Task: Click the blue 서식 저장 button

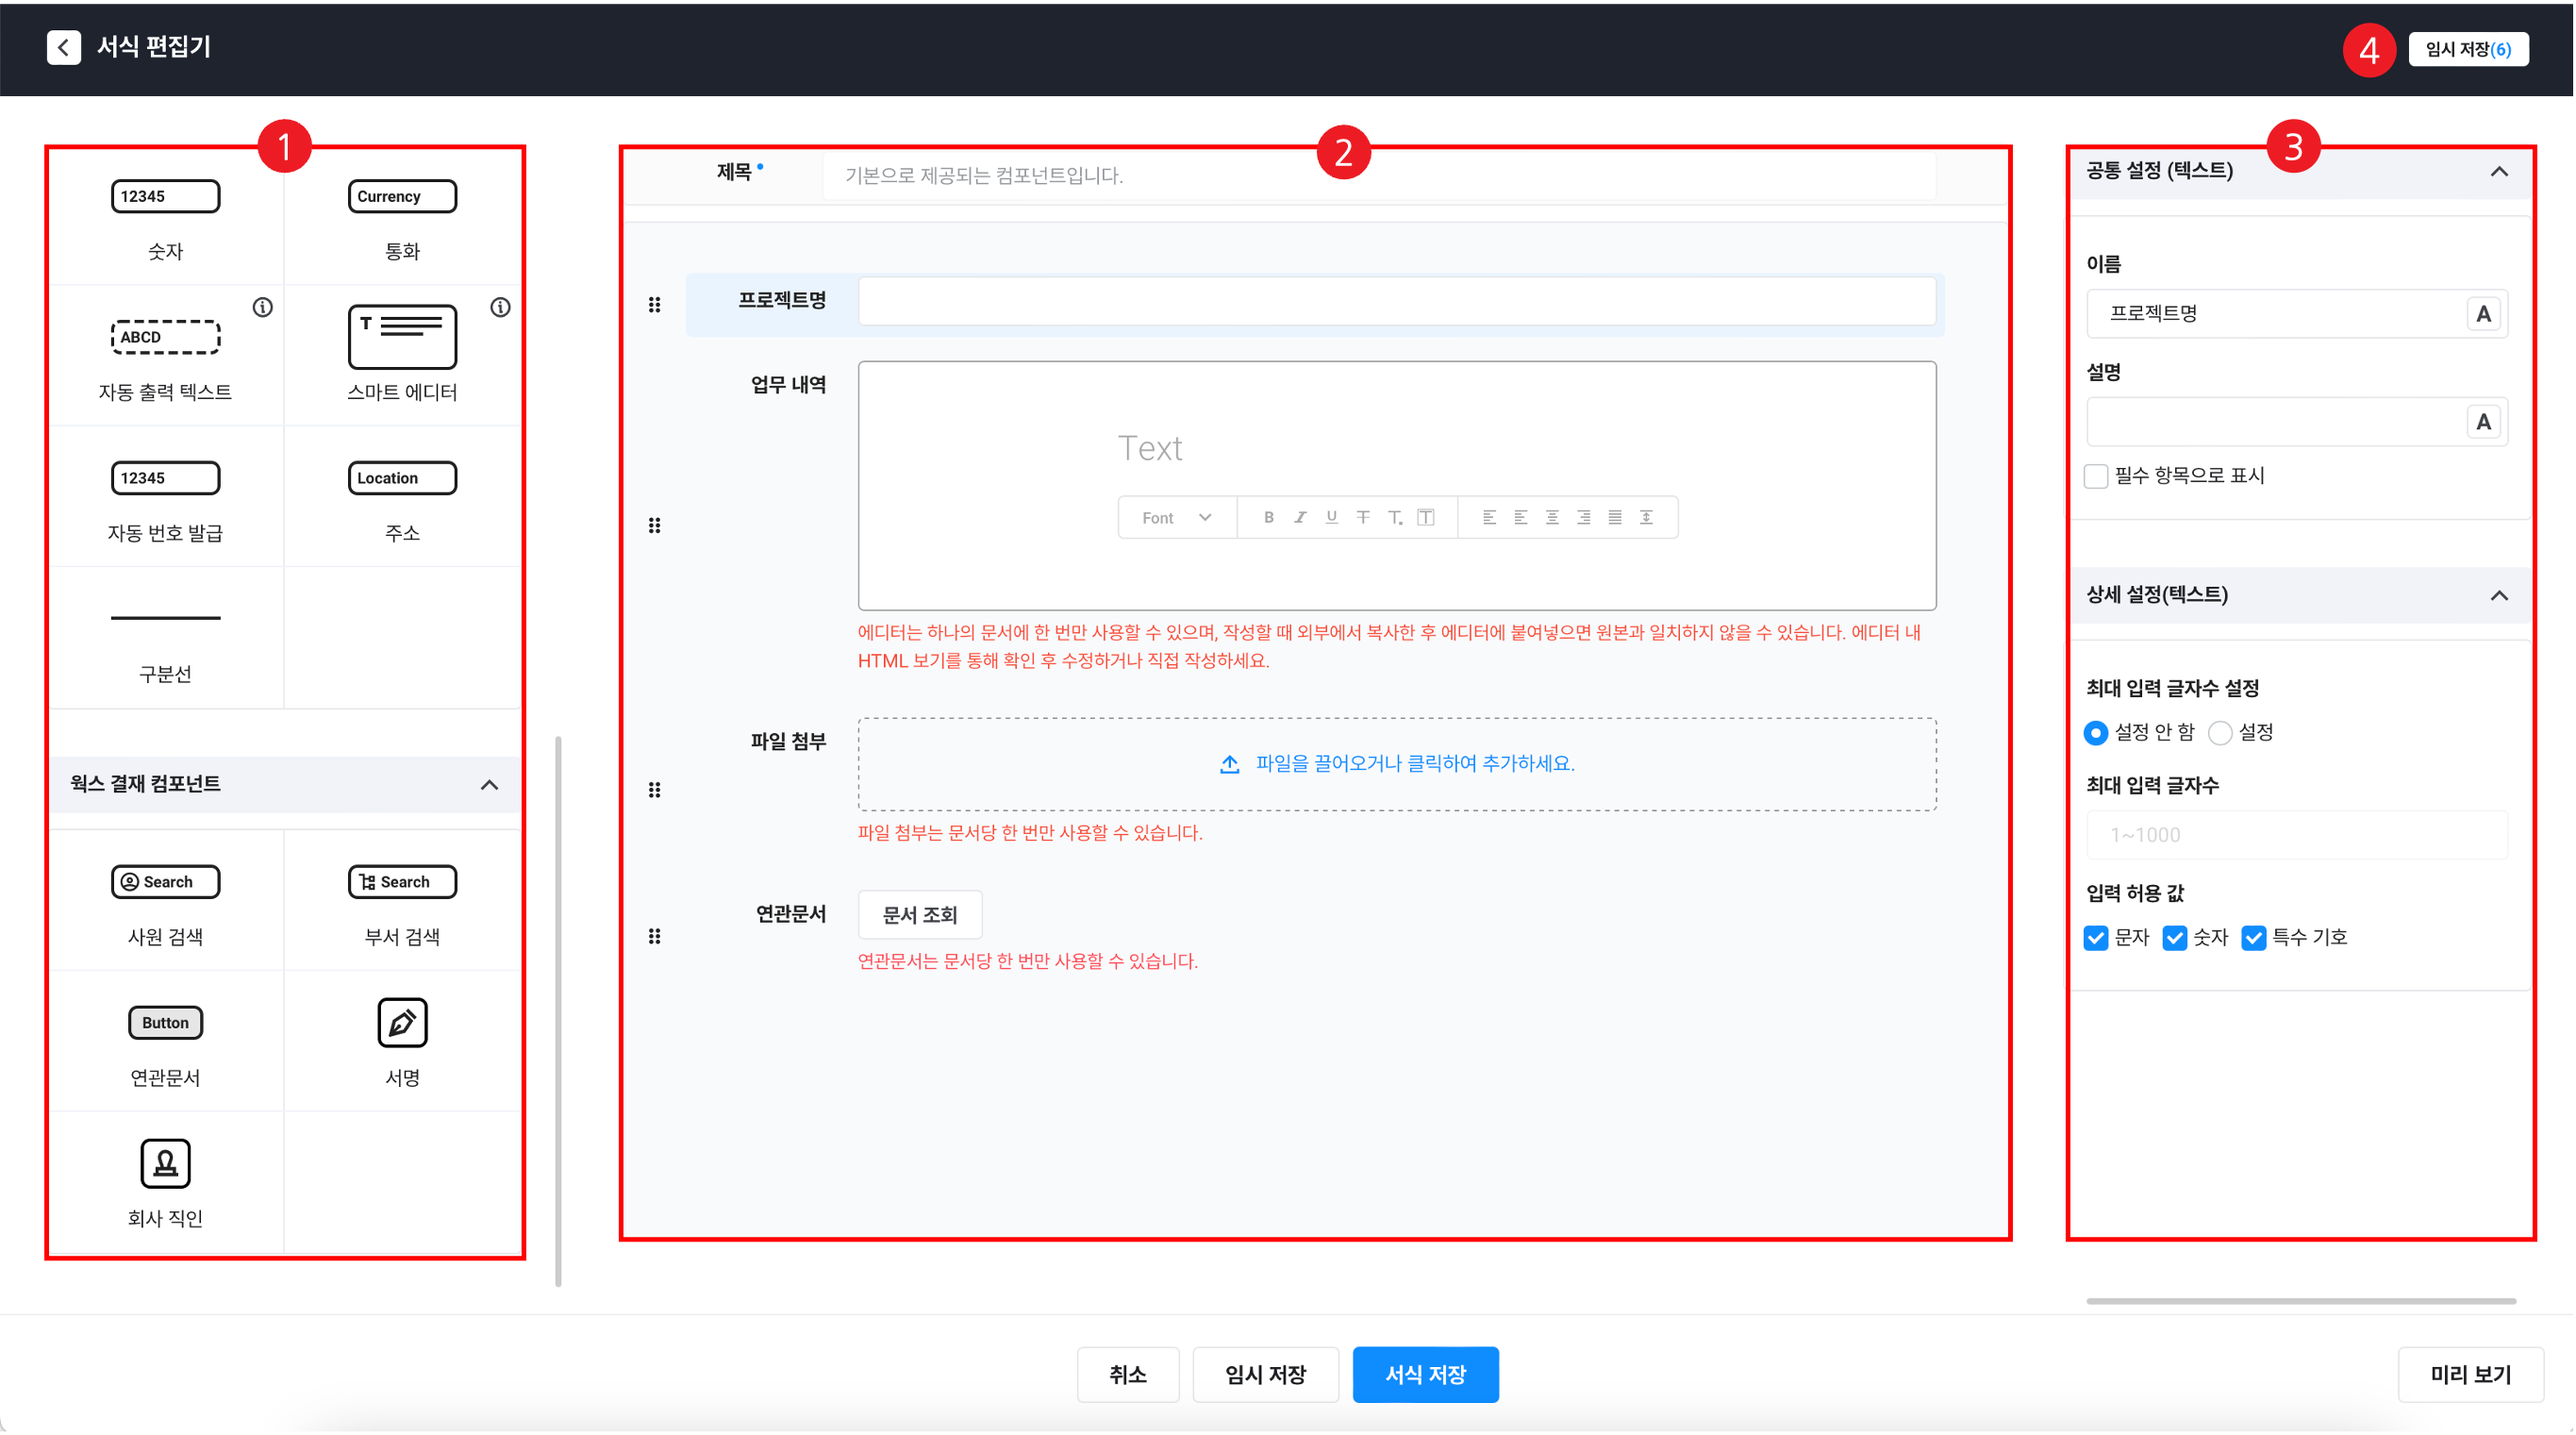Action: click(1425, 1374)
